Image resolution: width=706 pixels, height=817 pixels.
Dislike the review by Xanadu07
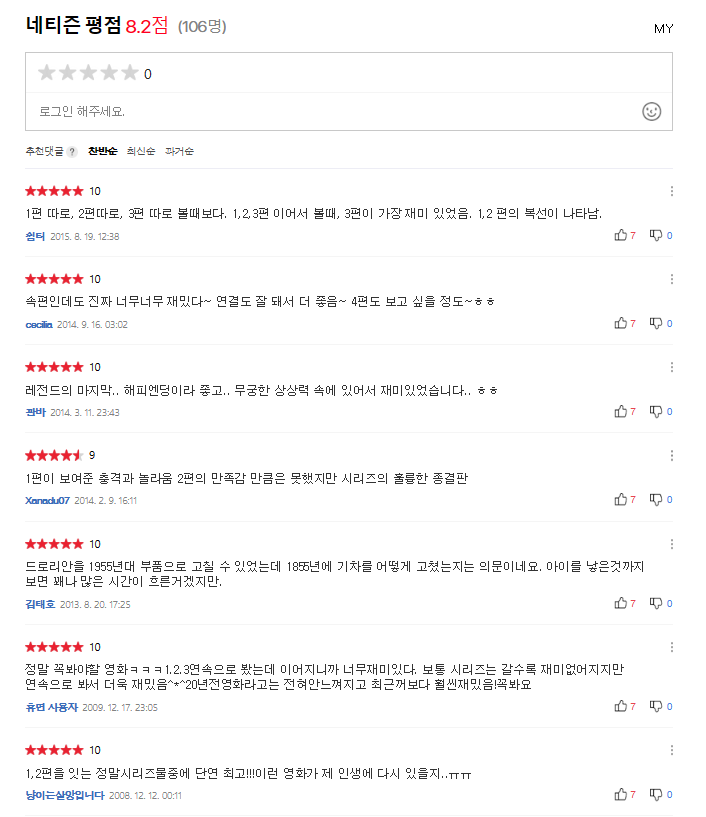[x=656, y=499]
